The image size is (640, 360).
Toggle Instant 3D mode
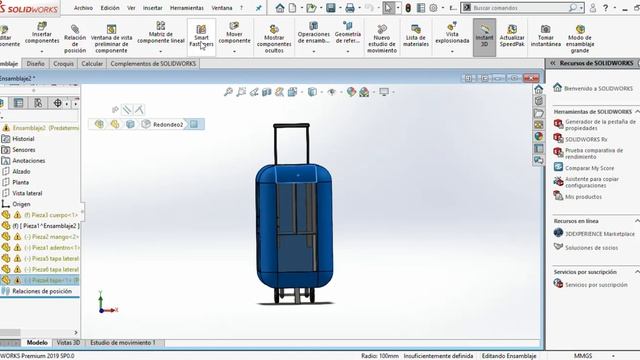484,37
